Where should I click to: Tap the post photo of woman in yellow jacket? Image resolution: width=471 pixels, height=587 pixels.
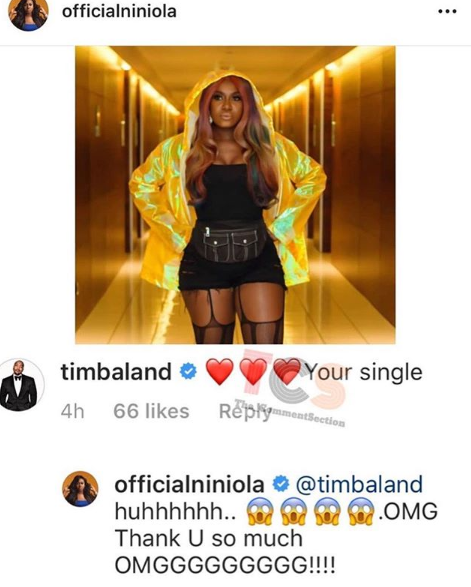tap(235, 195)
